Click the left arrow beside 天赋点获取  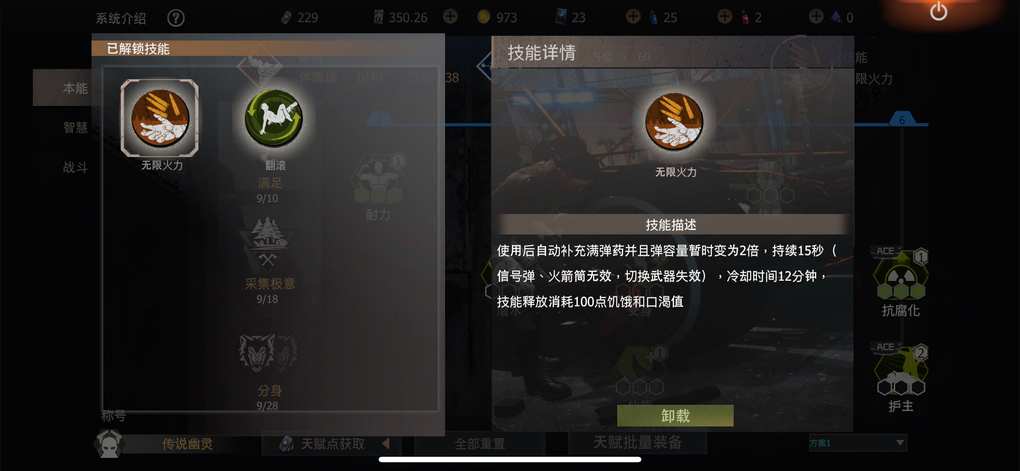(x=385, y=444)
